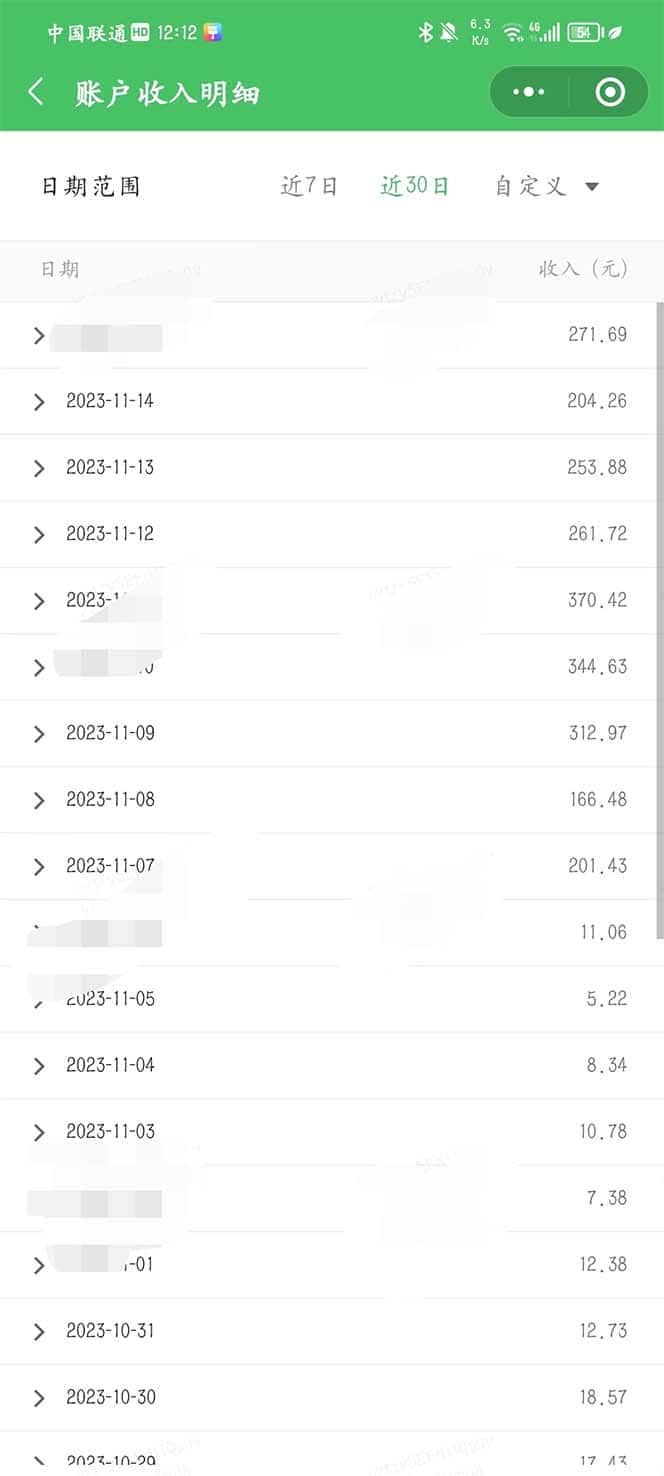Tap the Wi-Fi signal status icon
The width and height of the screenshot is (664, 1476).
(513, 33)
